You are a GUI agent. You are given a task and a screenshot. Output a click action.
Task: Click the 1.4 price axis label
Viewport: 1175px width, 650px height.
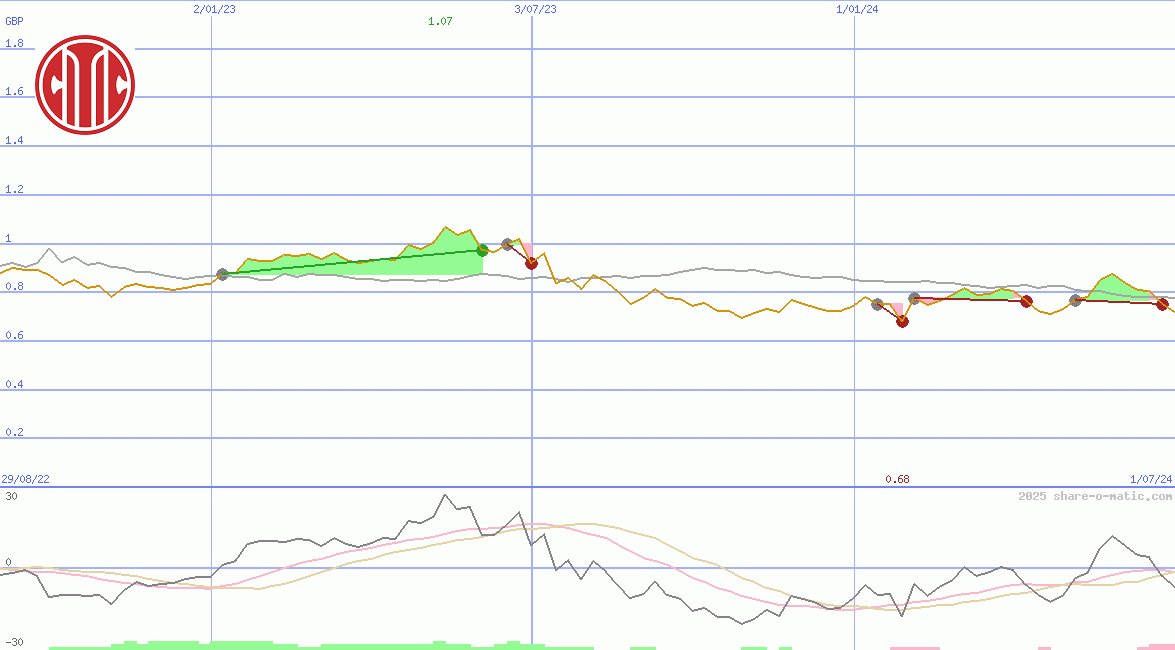(x=14, y=140)
